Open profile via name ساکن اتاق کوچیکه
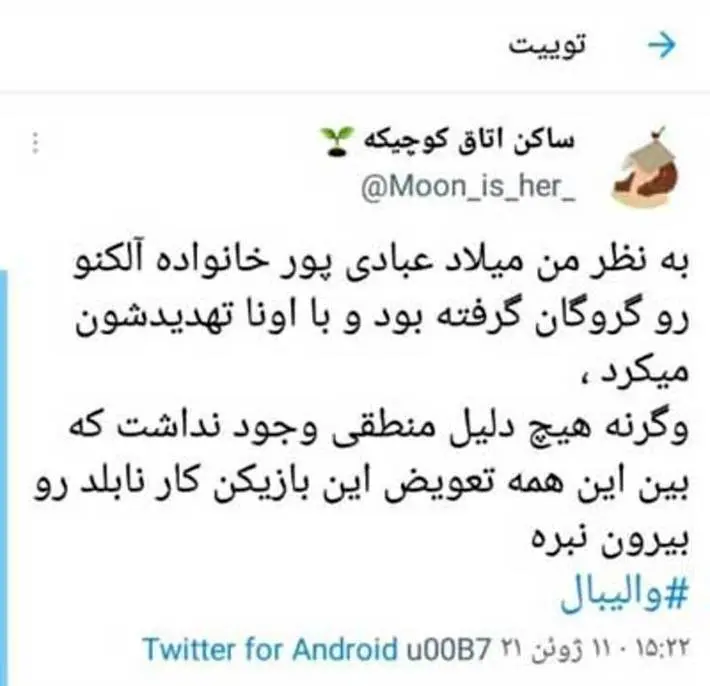 469,140
